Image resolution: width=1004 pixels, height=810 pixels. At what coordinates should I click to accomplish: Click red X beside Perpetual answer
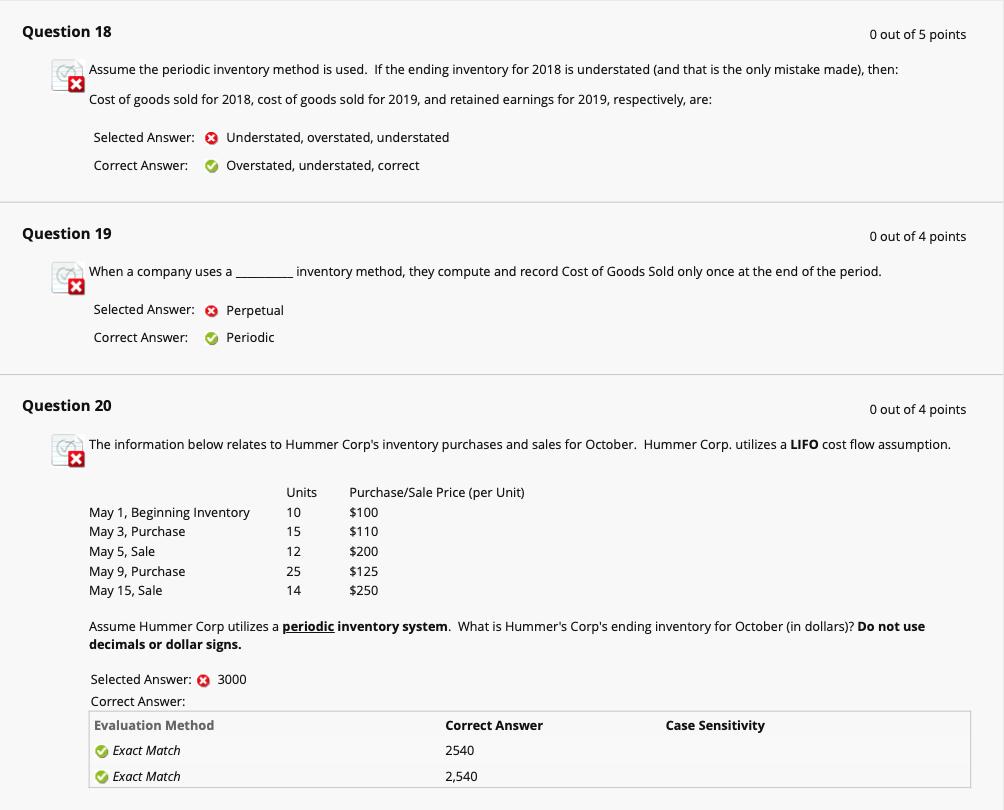[x=211, y=311]
